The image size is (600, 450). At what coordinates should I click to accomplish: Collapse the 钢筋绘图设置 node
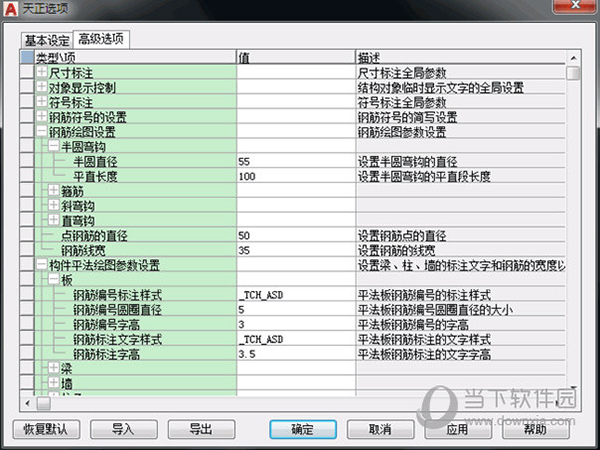(42, 131)
